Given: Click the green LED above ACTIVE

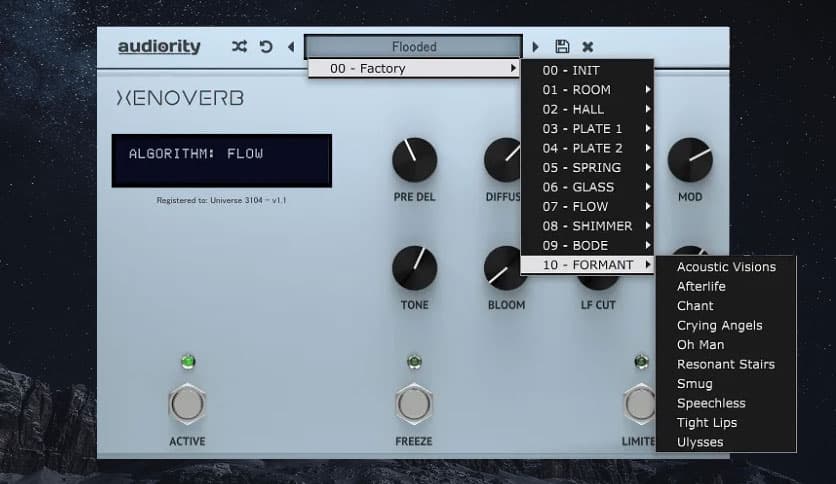Looking at the screenshot, I should point(188,362).
